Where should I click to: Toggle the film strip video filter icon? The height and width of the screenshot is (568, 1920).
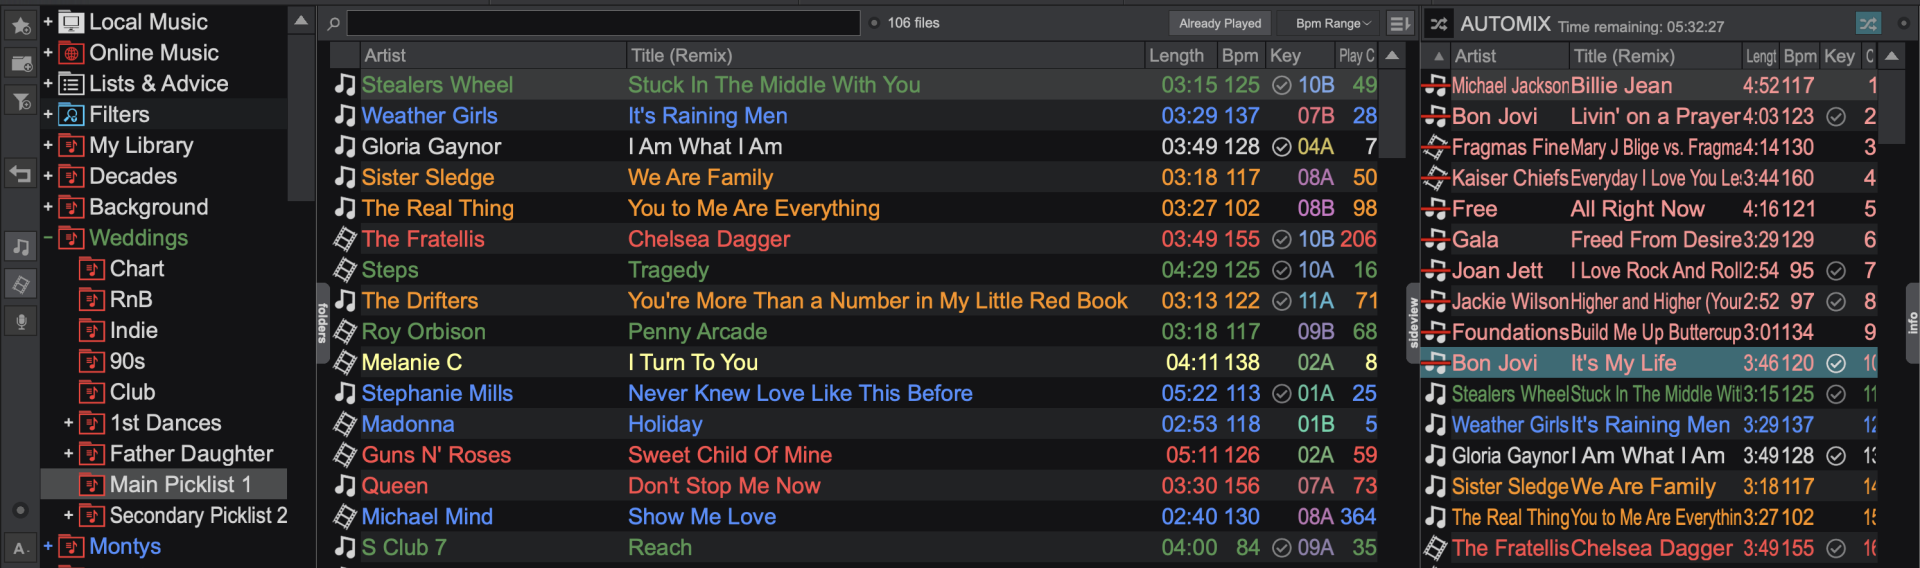coord(20,285)
